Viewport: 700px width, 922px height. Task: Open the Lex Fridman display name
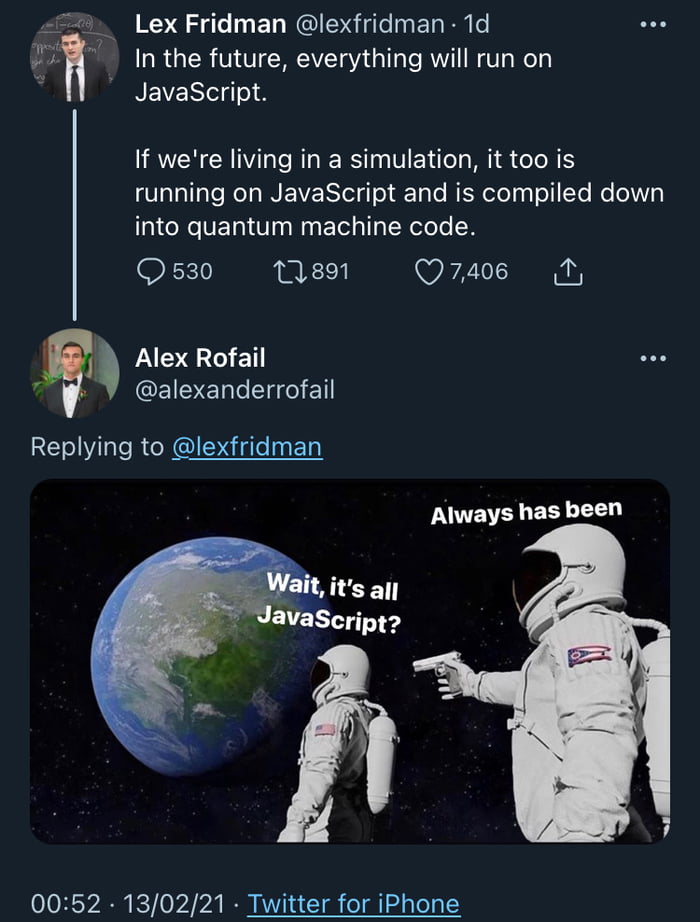209,24
